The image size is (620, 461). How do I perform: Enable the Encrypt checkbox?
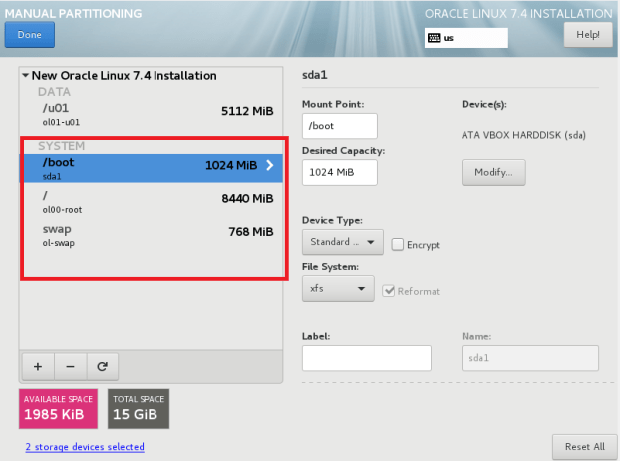coord(398,244)
